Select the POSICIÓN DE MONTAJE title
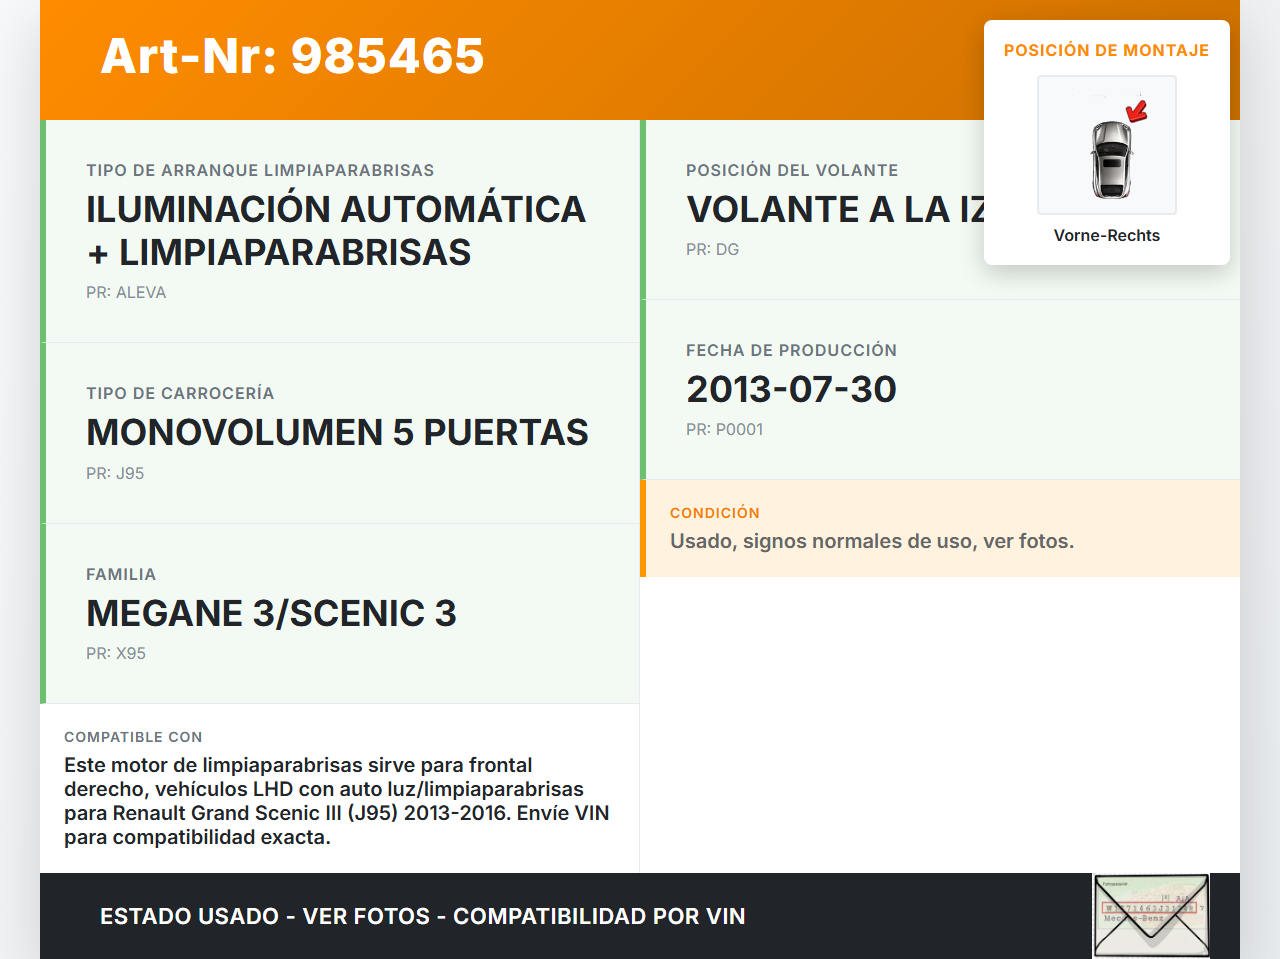The image size is (1280, 959). click(x=1107, y=50)
